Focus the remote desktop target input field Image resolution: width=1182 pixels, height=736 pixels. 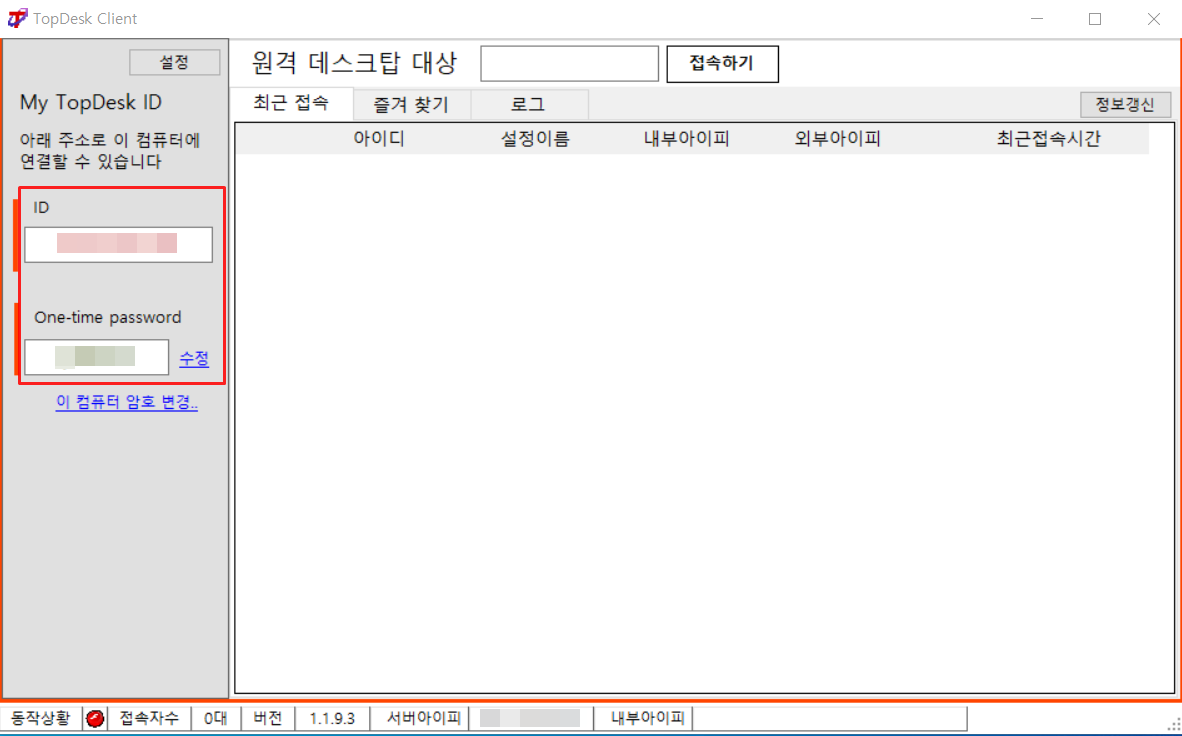pyautogui.click(x=569, y=64)
